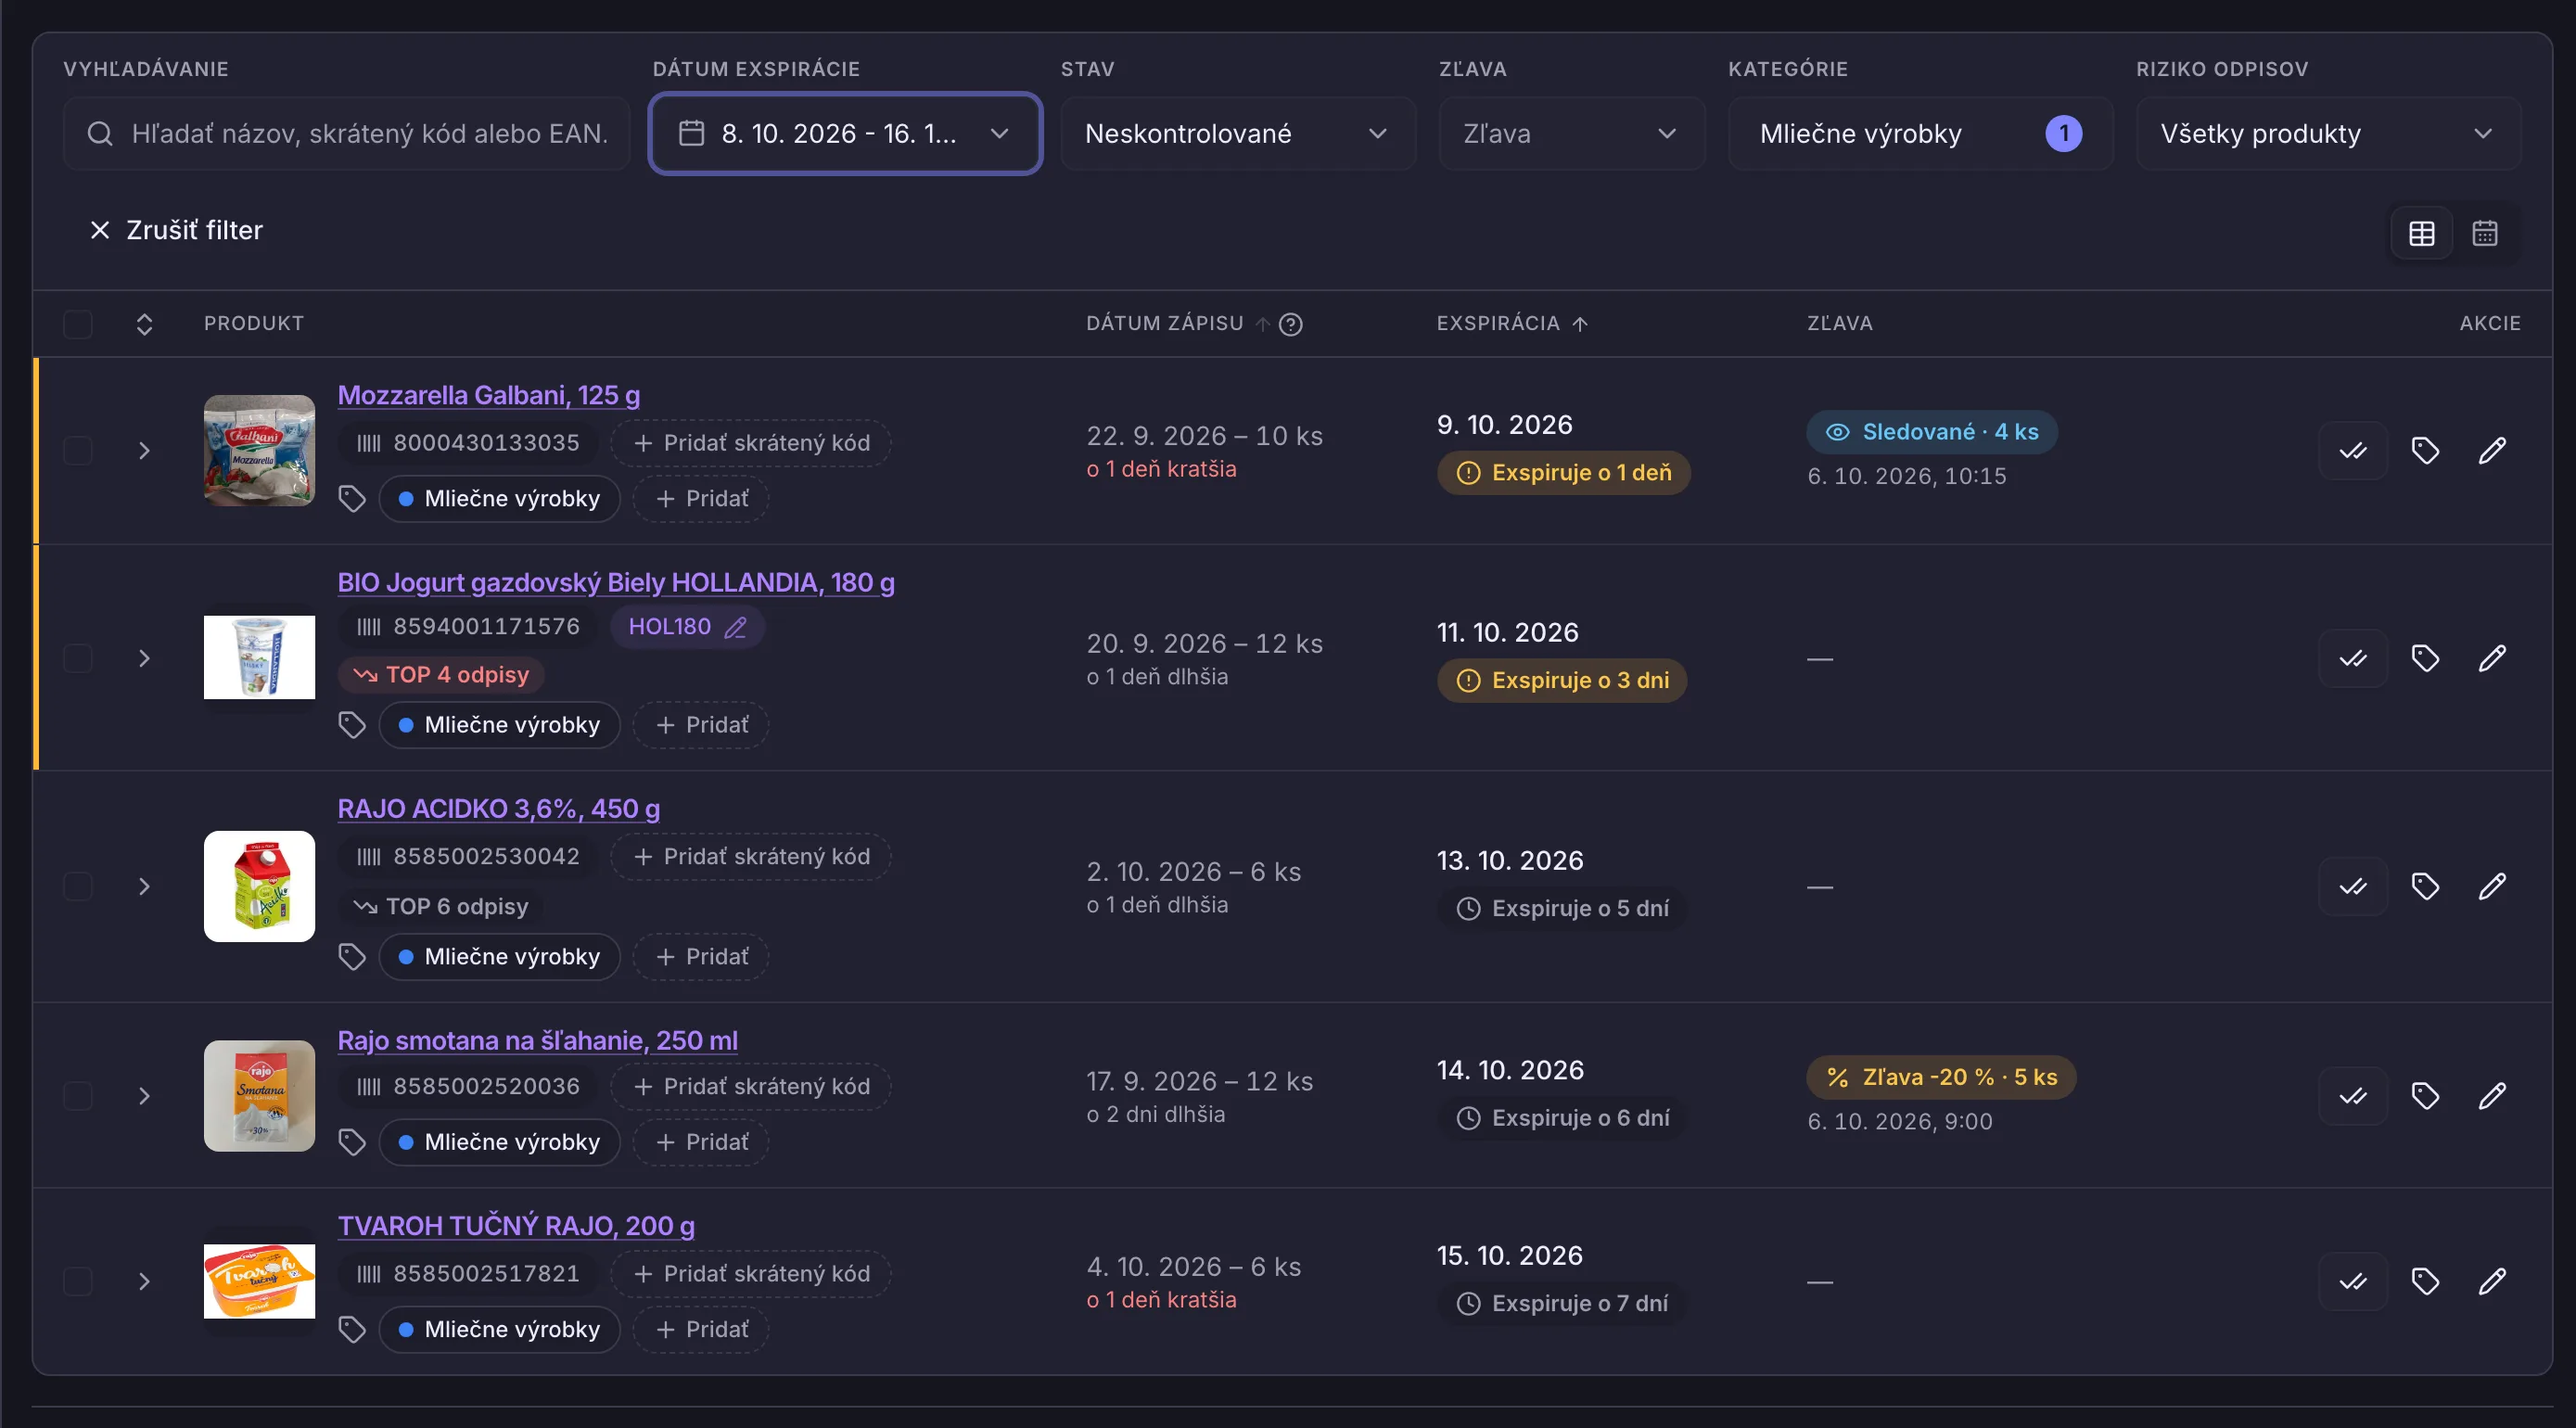Open discount tag for Mozzarella Galbani
Image resolution: width=2576 pixels, height=1428 pixels.
tap(2425, 451)
